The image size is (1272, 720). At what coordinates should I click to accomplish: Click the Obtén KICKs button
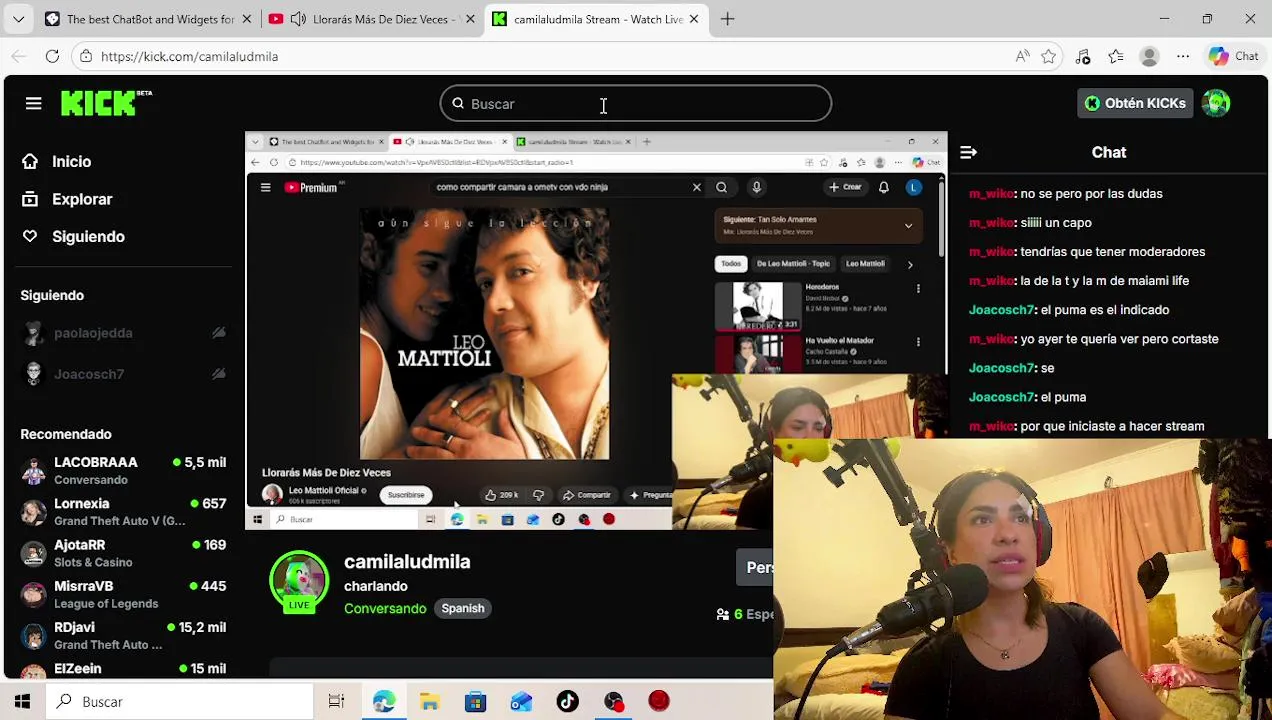1135,103
